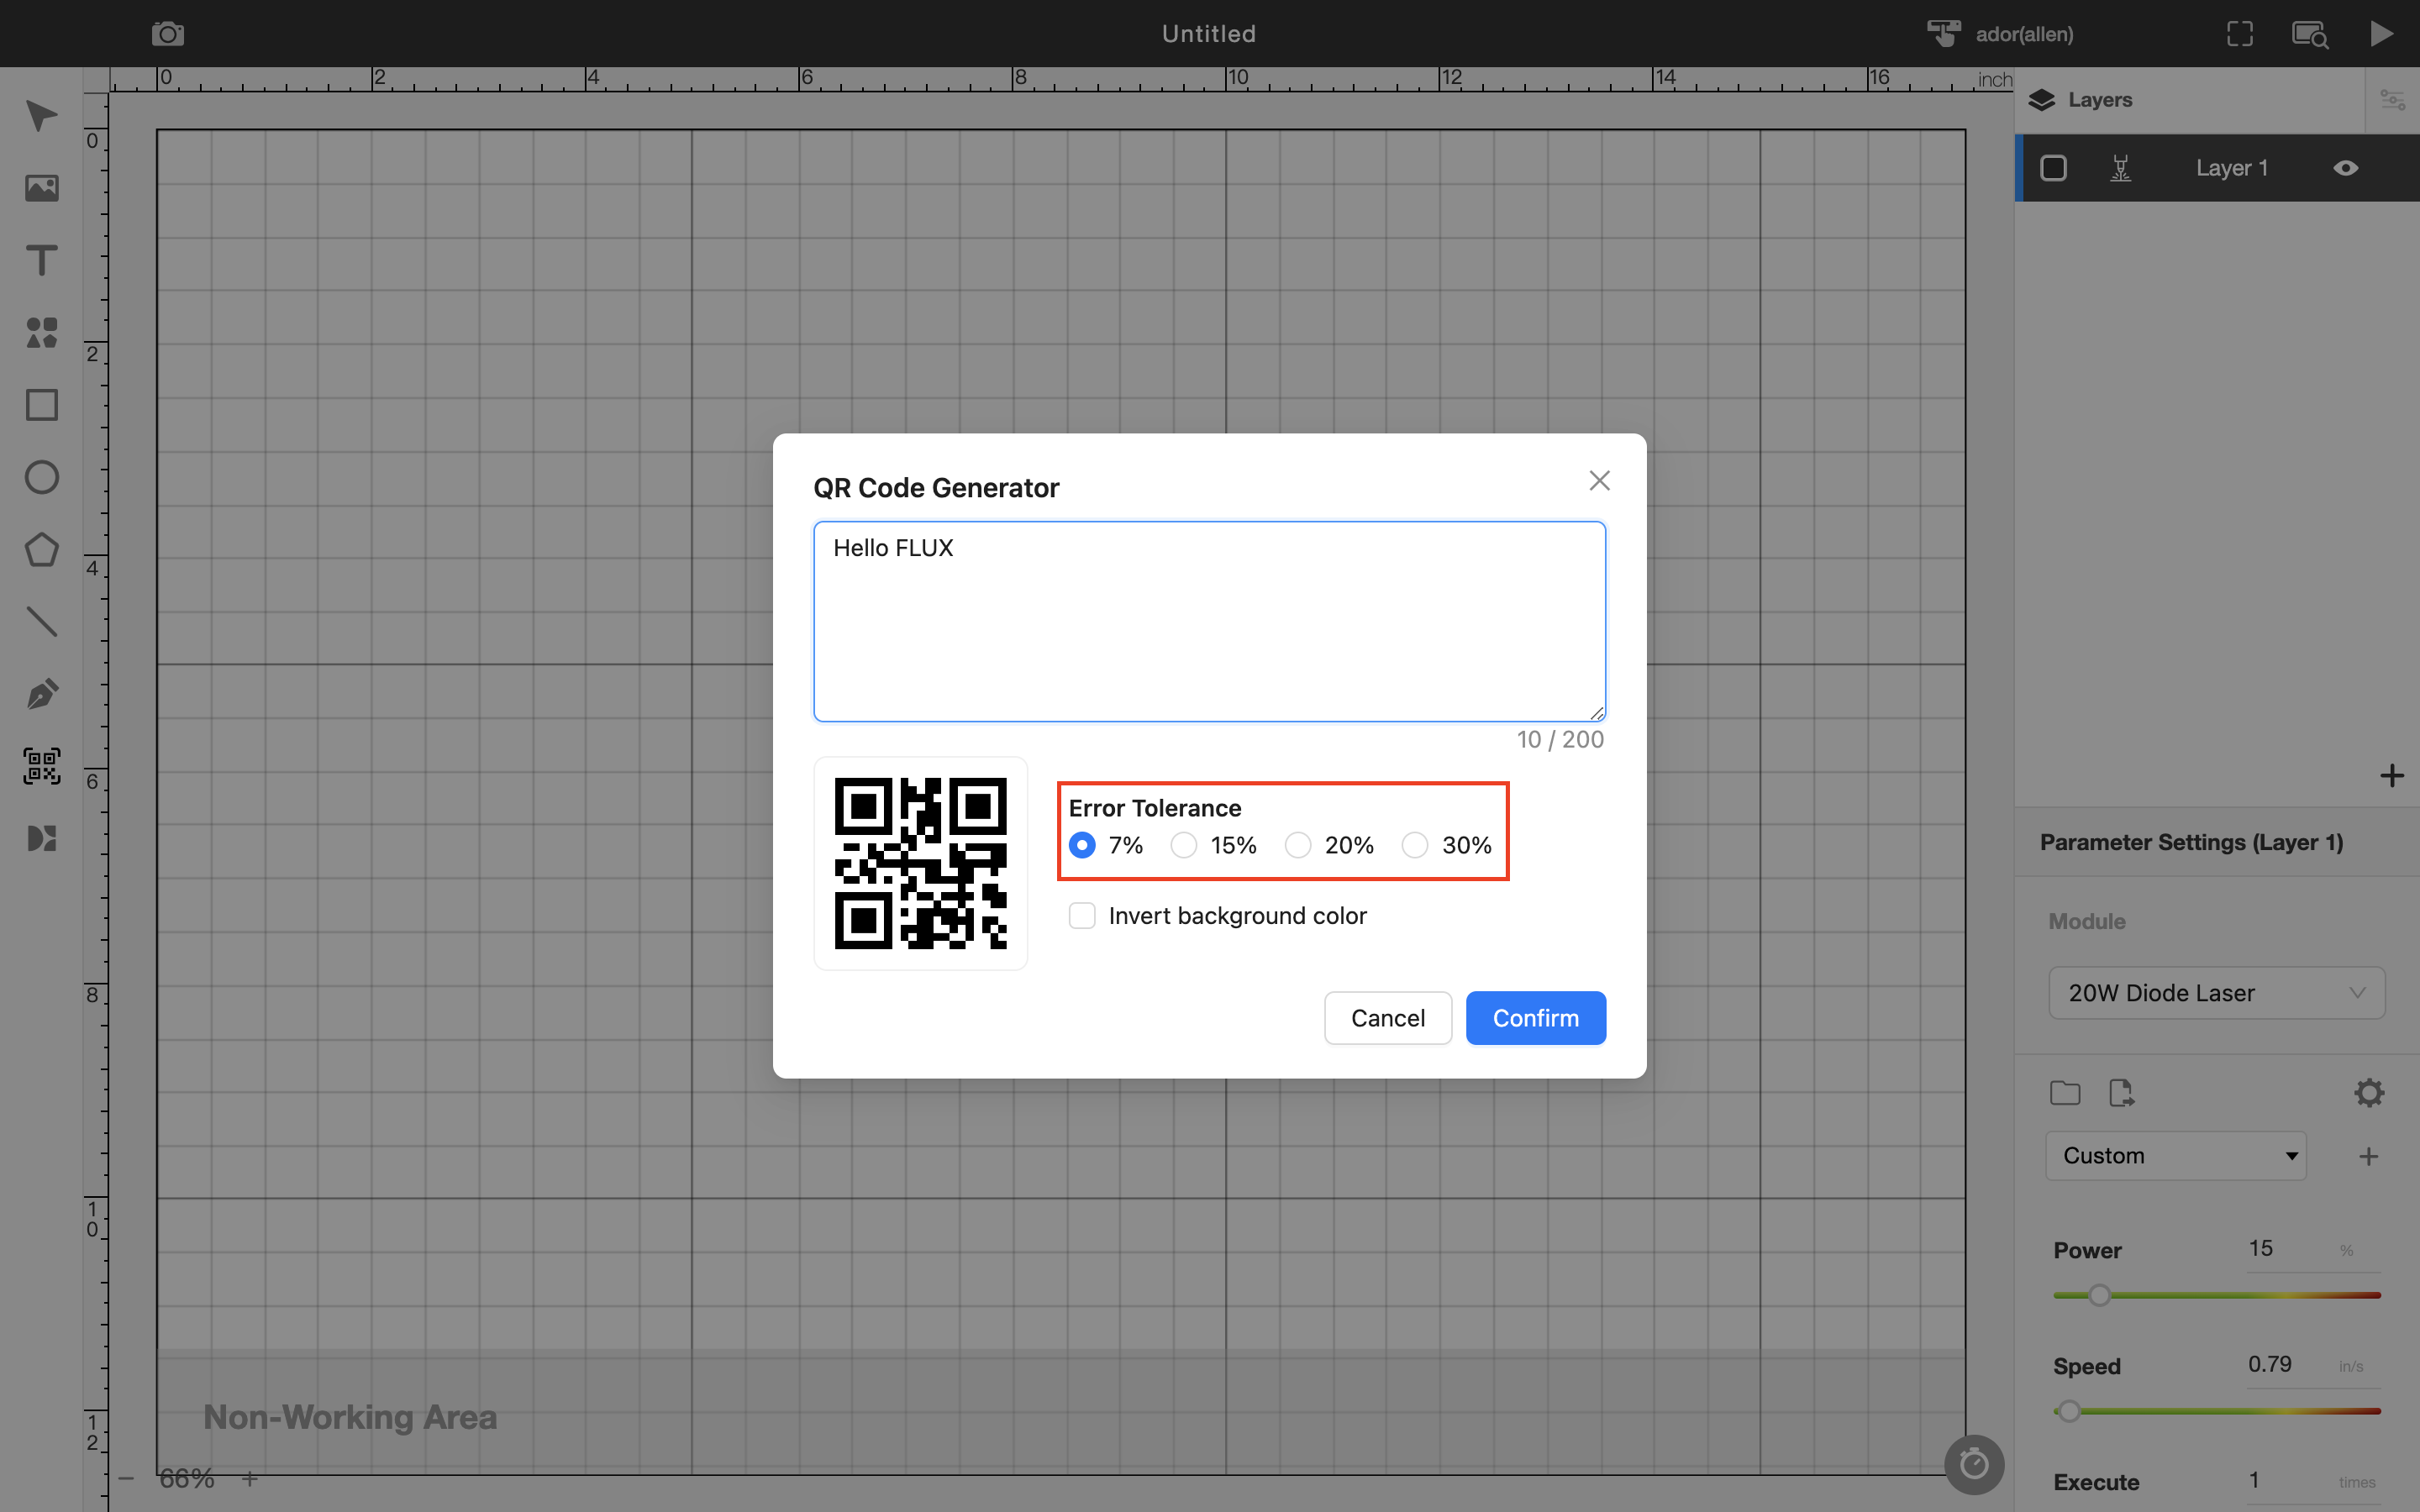
Task: Select the arrow selection tool
Action: coord(41,117)
